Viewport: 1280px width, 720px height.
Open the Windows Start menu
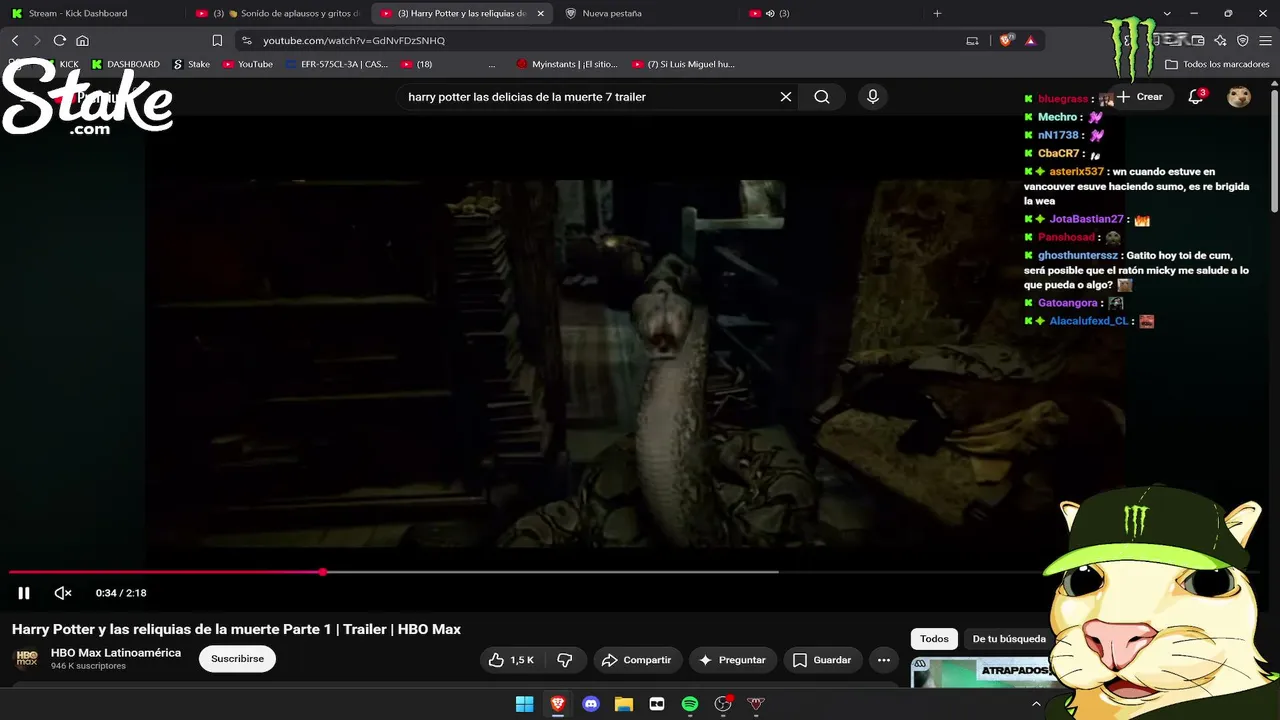524,704
